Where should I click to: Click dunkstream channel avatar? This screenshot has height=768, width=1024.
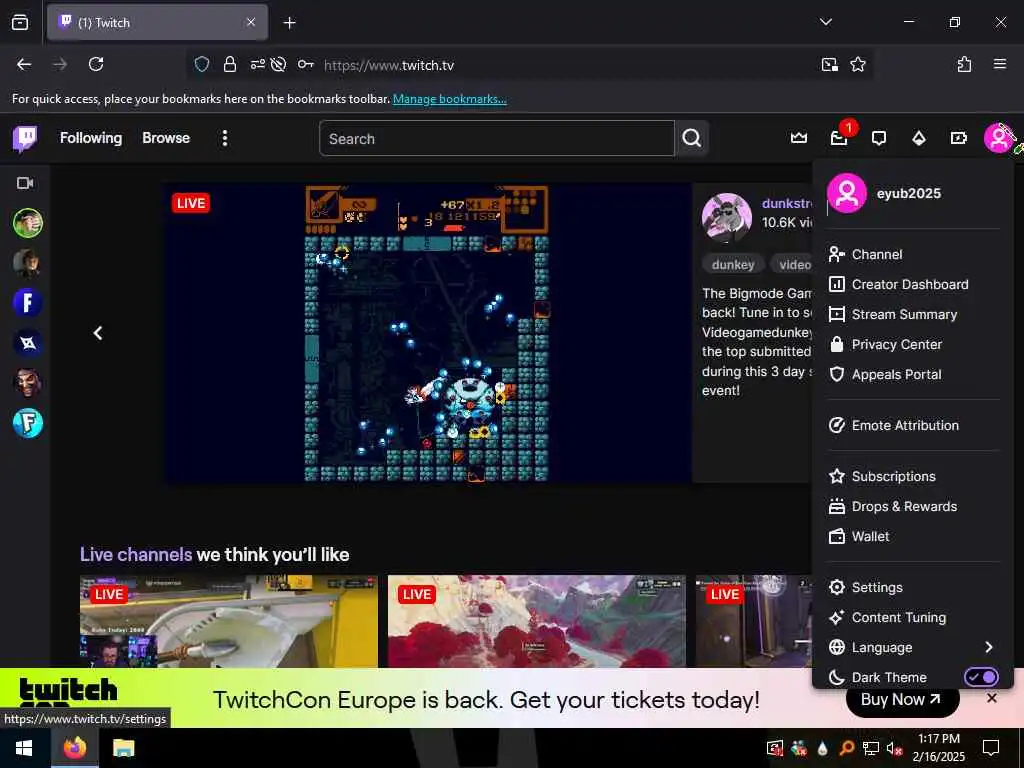click(726, 217)
